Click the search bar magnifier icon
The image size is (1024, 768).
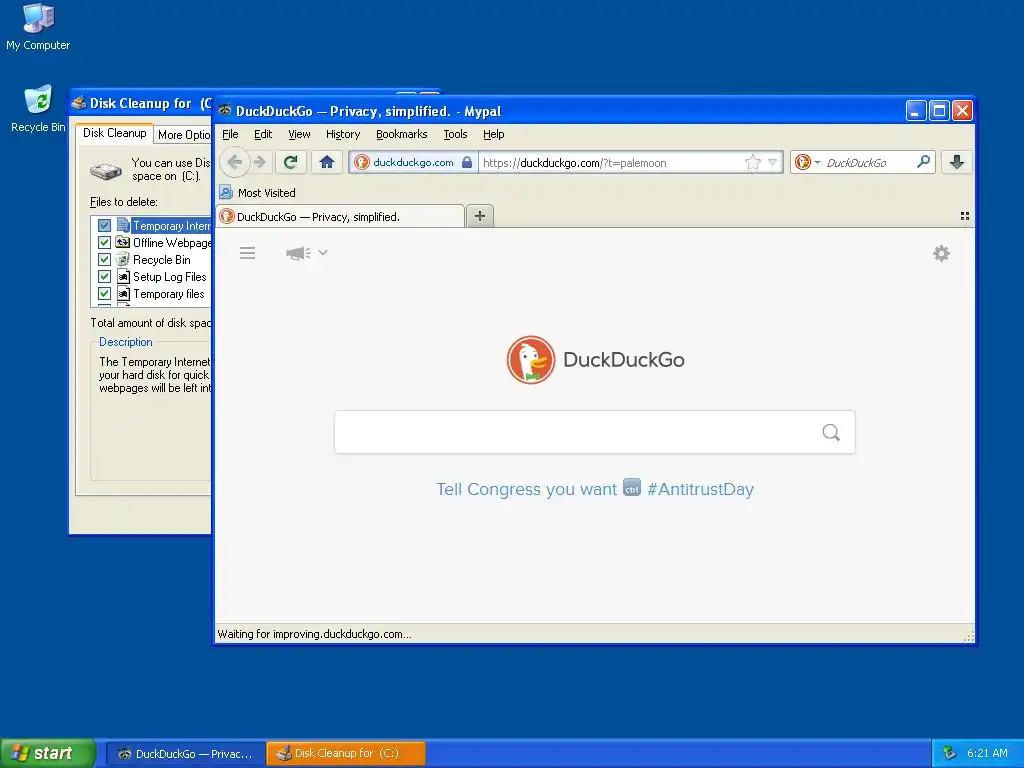click(923, 162)
